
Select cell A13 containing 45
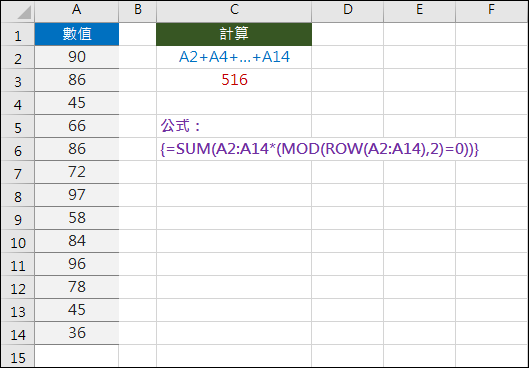77,310
